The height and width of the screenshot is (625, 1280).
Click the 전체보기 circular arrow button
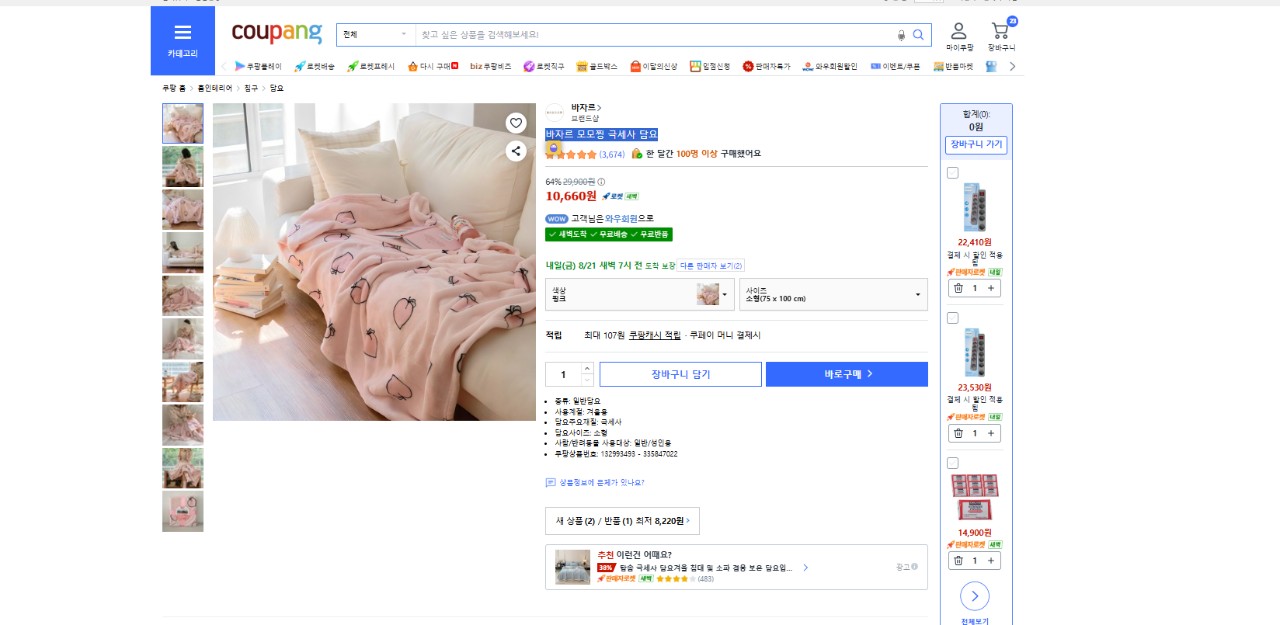pyautogui.click(x=975, y=597)
